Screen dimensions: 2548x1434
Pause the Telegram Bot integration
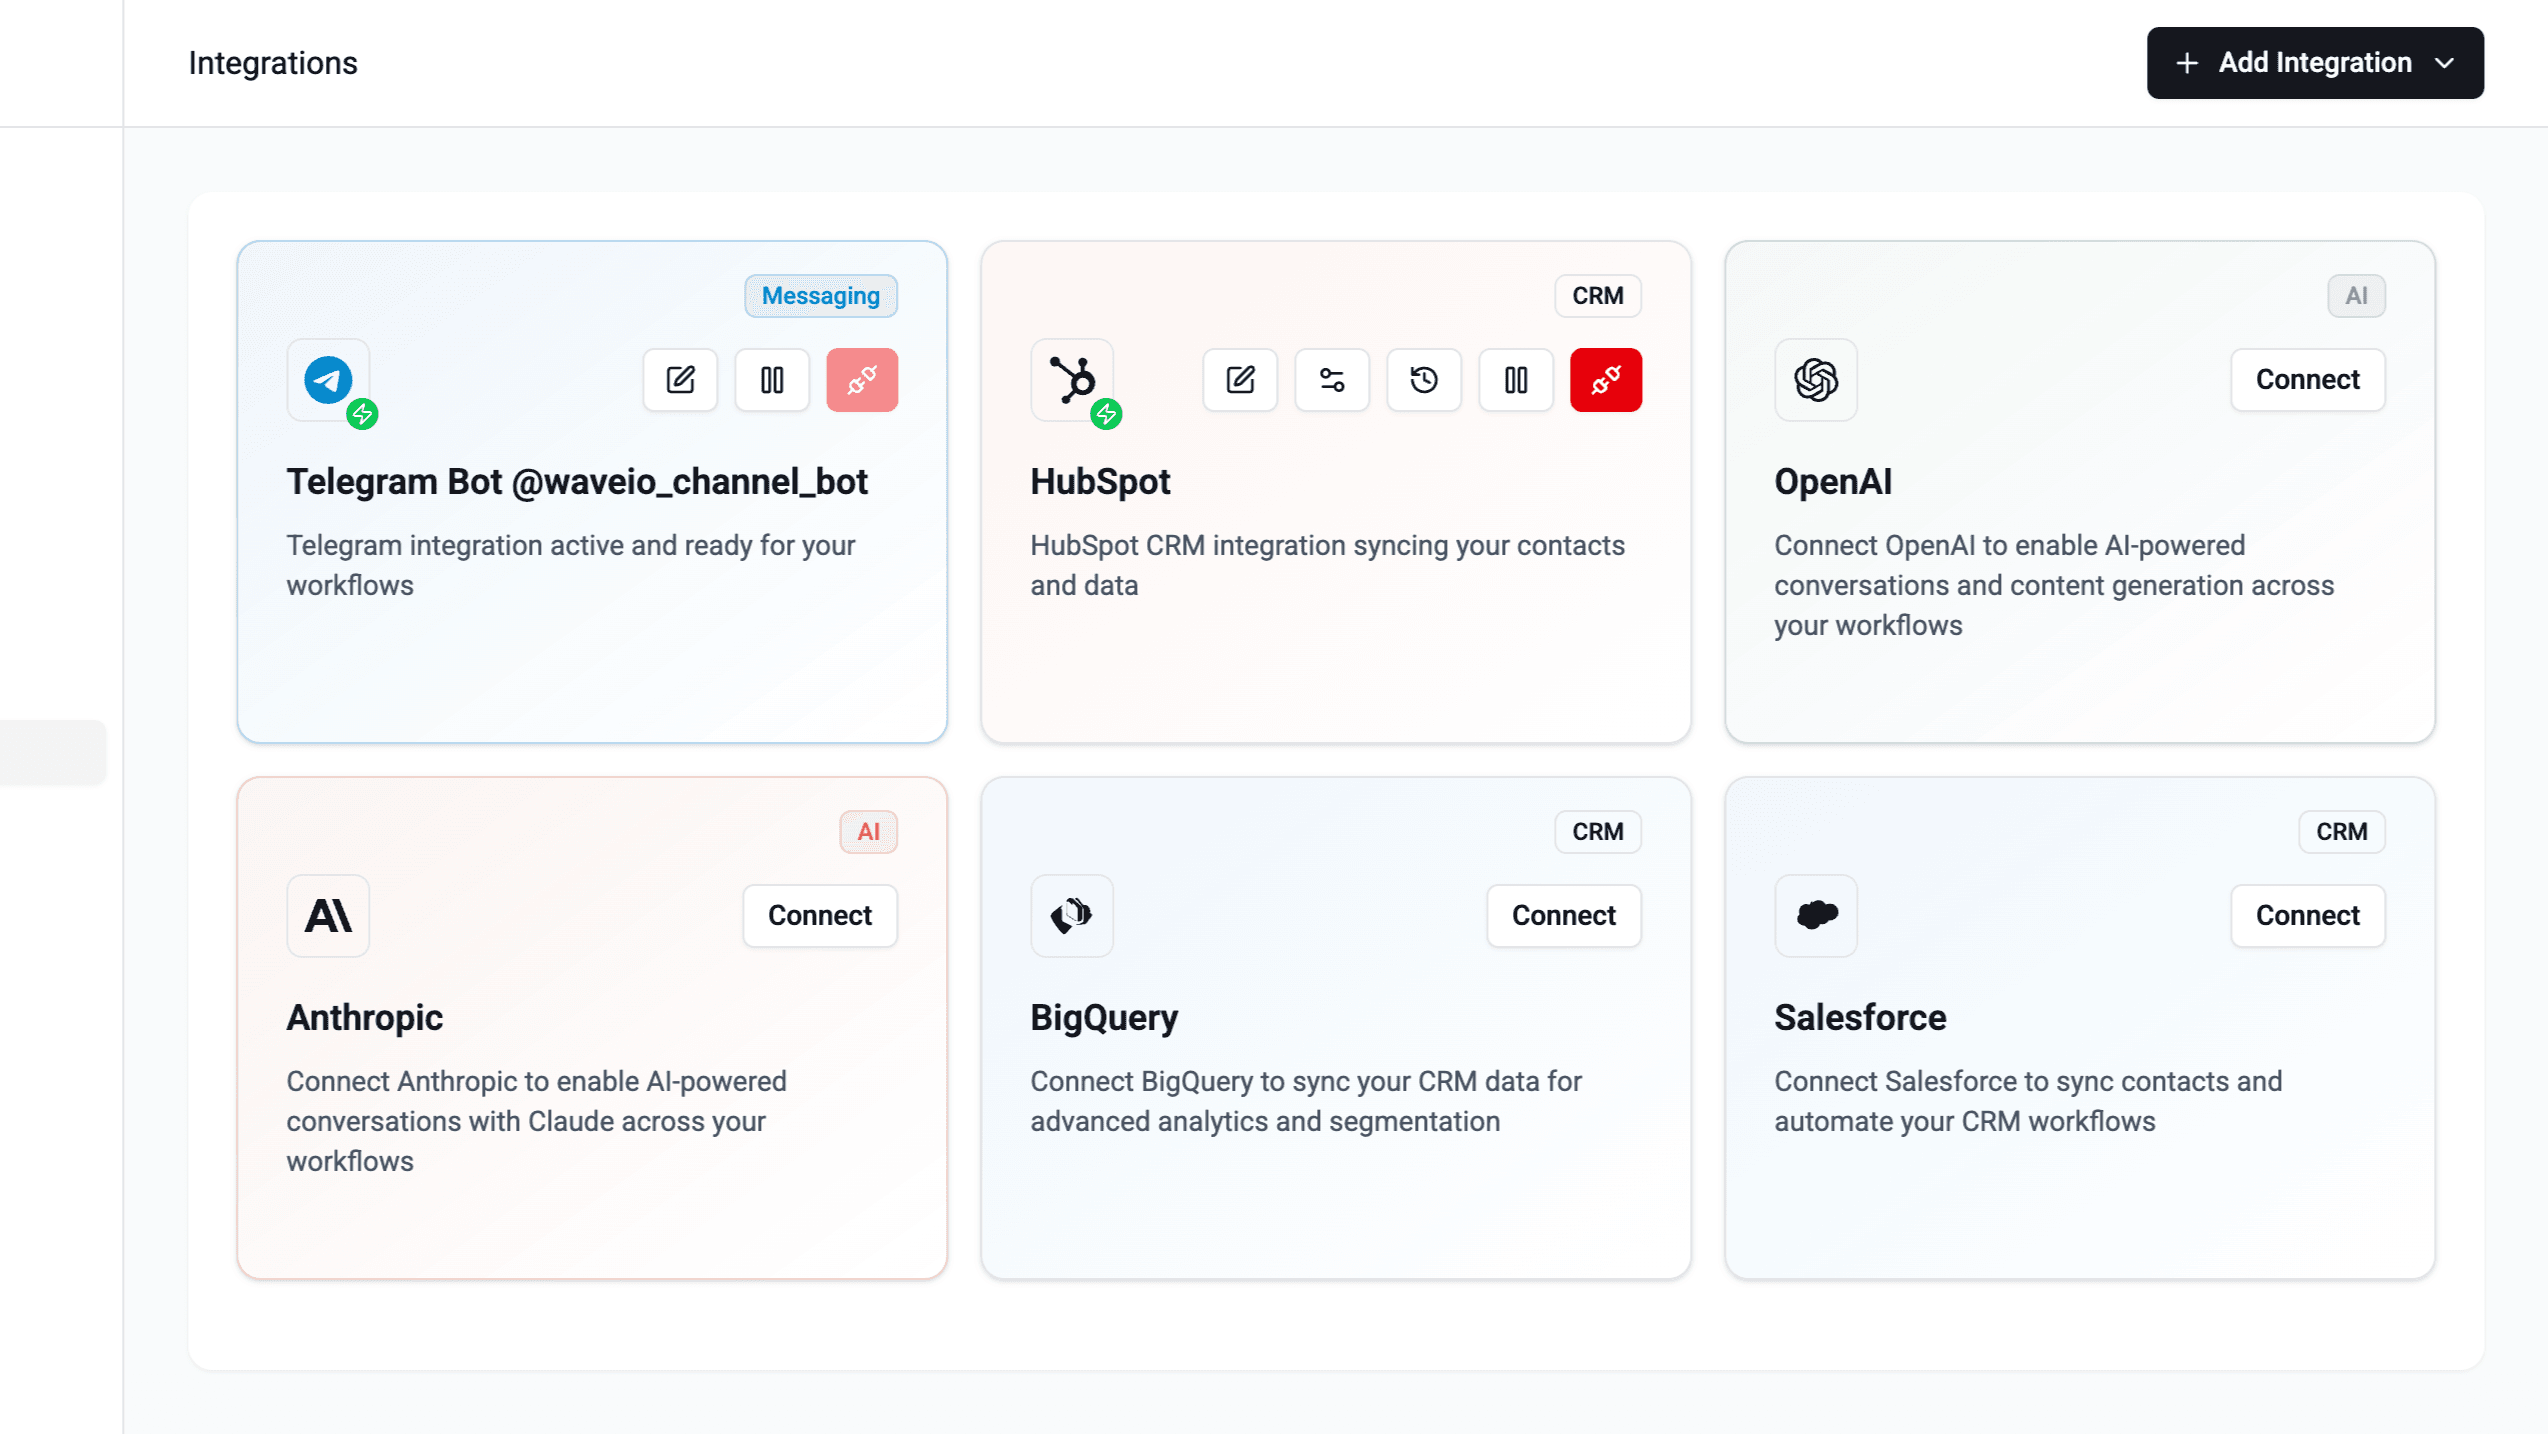pyautogui.click(x=771, y=380)
